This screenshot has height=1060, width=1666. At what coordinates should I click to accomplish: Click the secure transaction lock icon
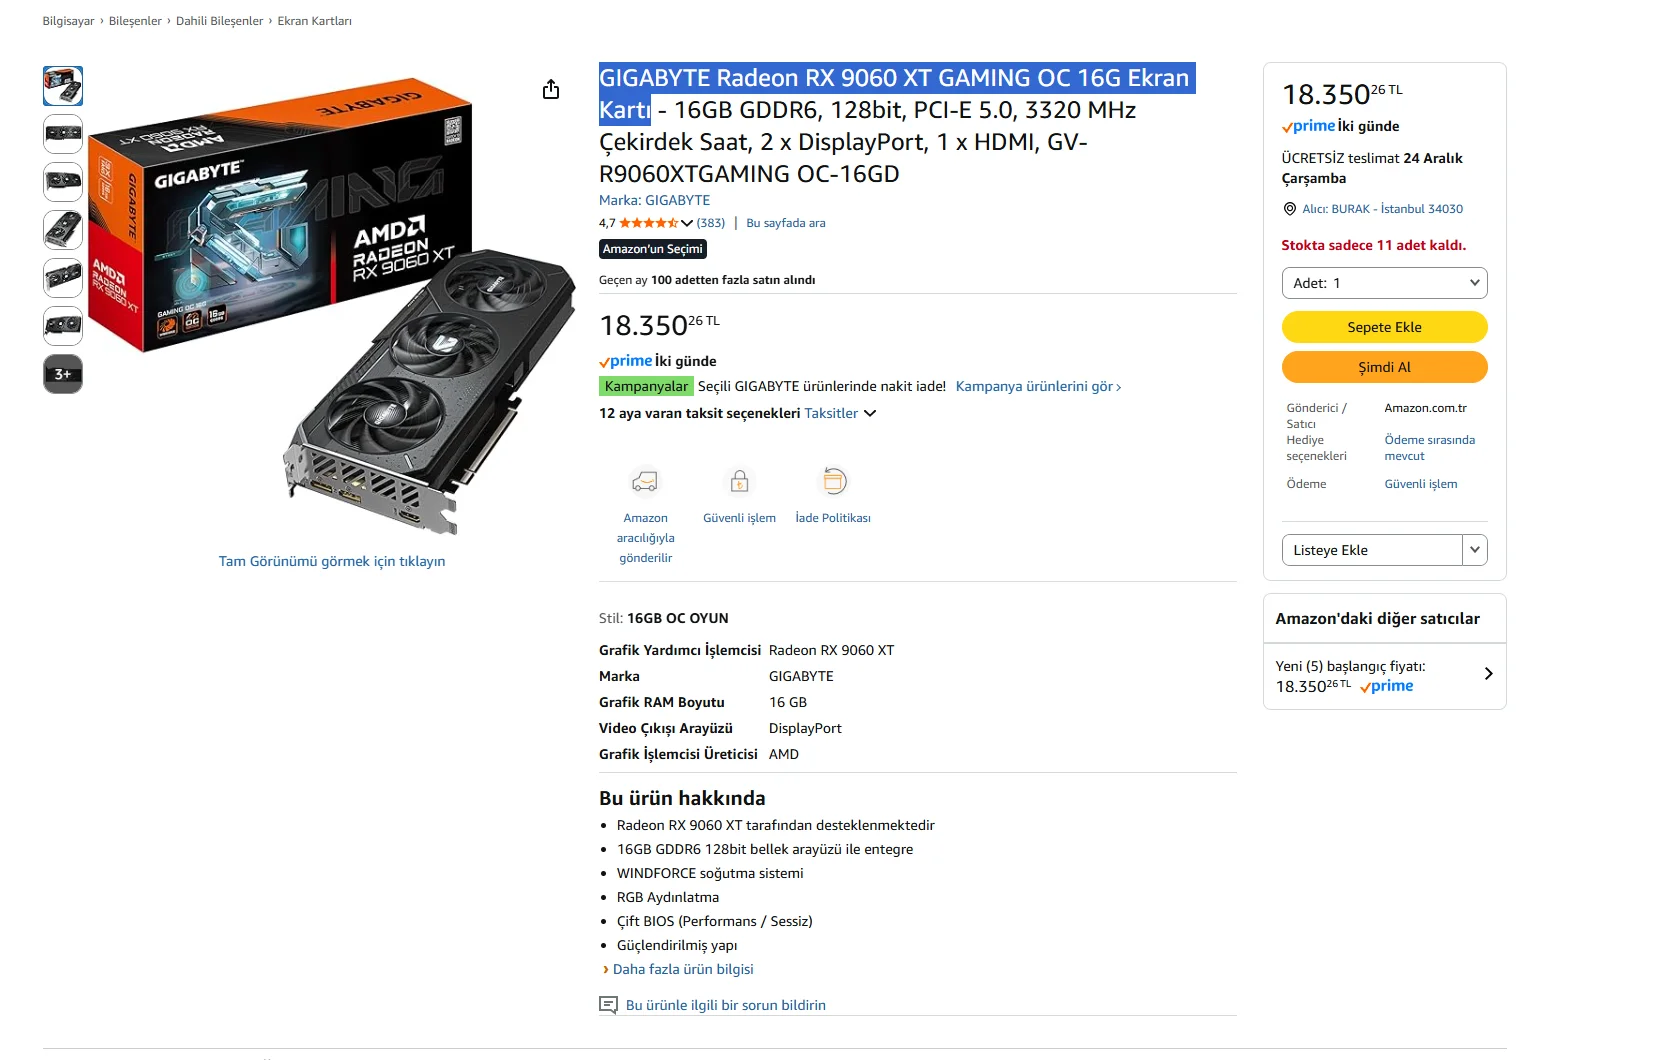pyautogui.click(x=739, y=482)
